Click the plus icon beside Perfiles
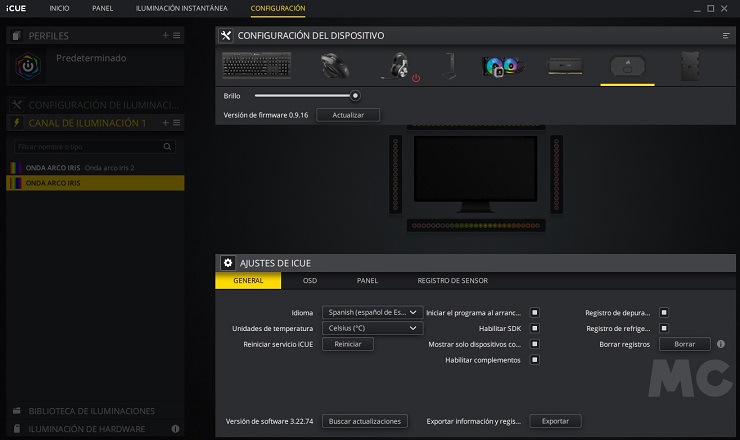740x440 pixels. (x=166, y=36)
